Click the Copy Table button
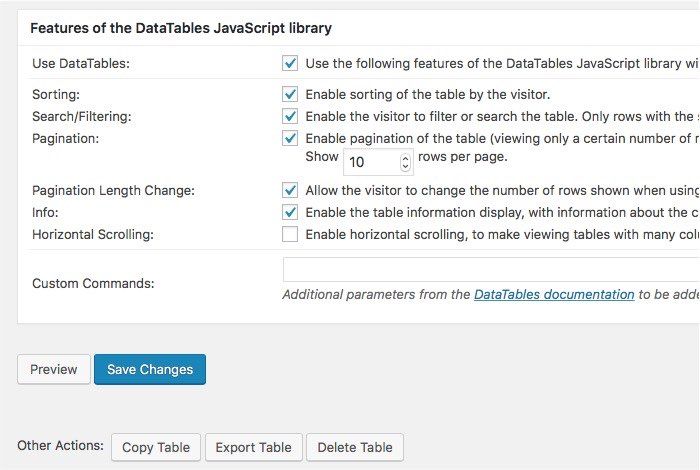Viewport: 700px width, 470px height. pos(156,447)
